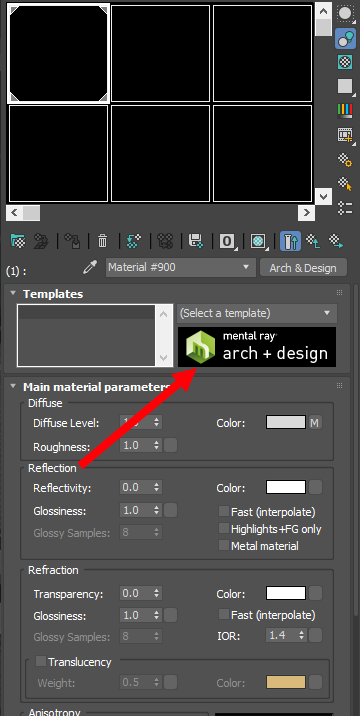Select the active first sample slot
Screen dimensions: 360x716
click(58, 53)
